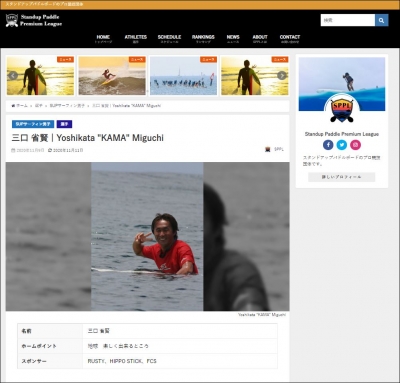Open the RANKINGS menu item
This screenshot has height=383, width=400.
tap(203, 39)
